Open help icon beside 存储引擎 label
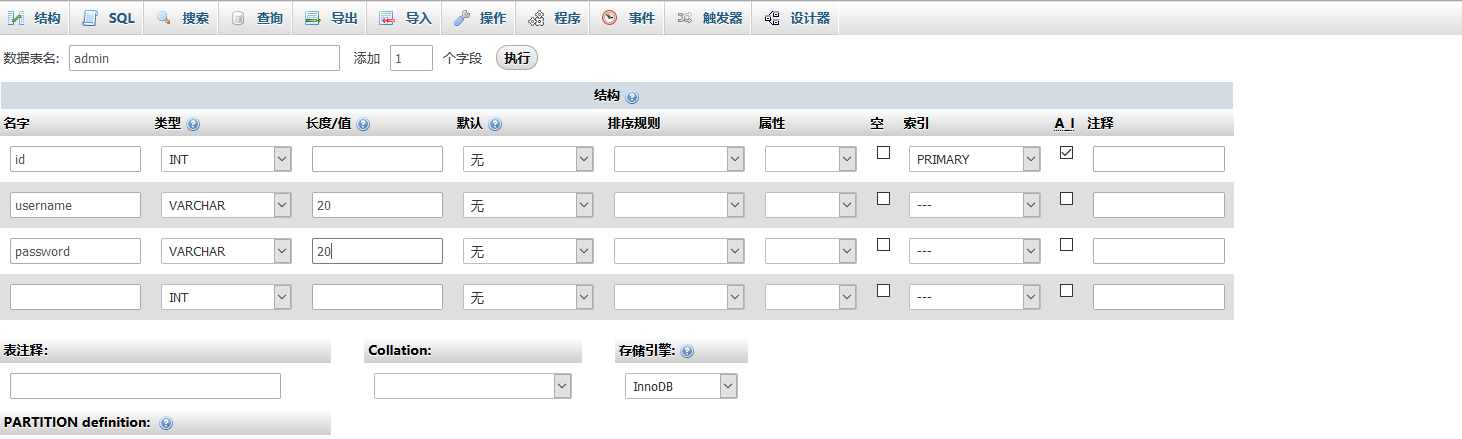1462x439 pixels. 687,352
